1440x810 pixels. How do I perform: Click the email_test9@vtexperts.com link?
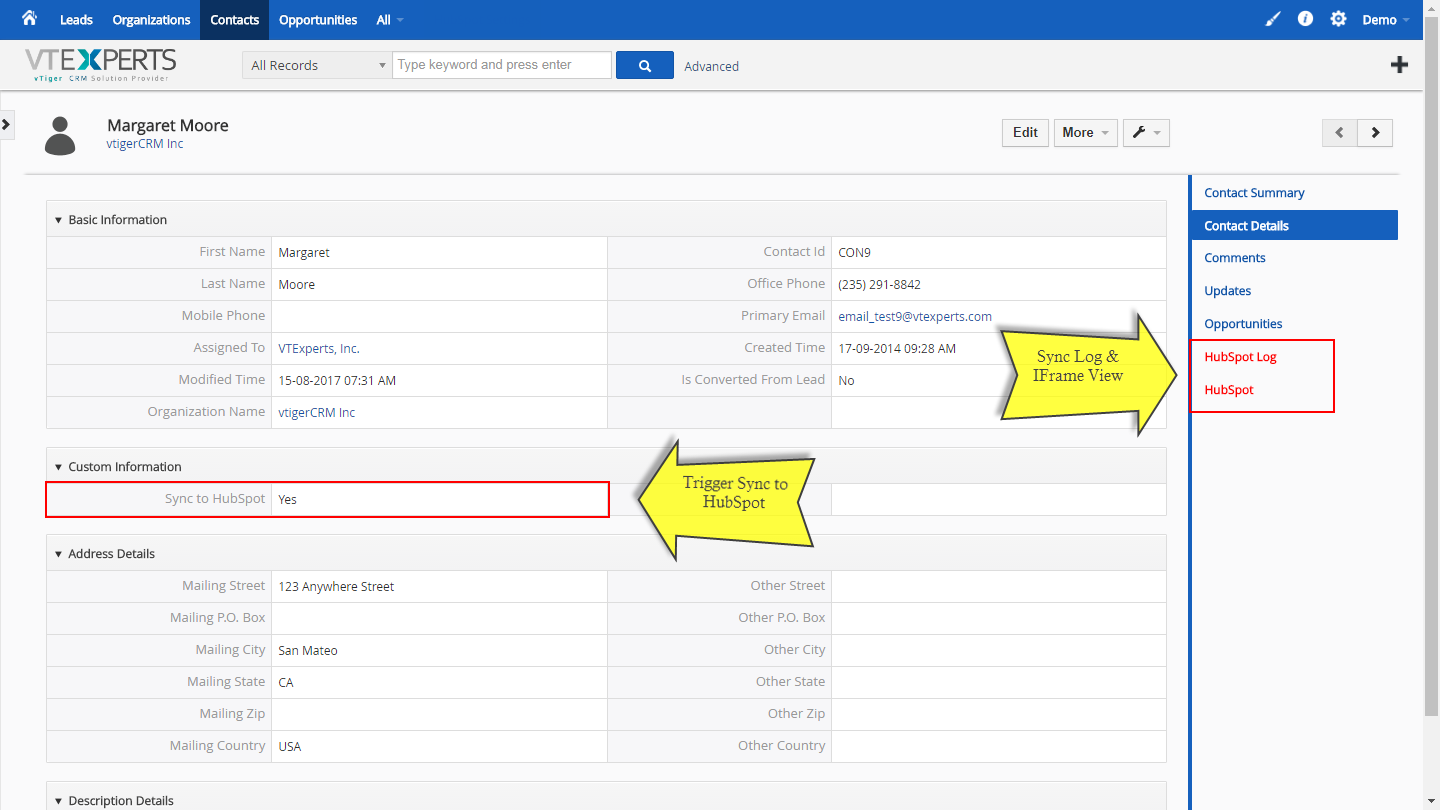pos(915,316)
